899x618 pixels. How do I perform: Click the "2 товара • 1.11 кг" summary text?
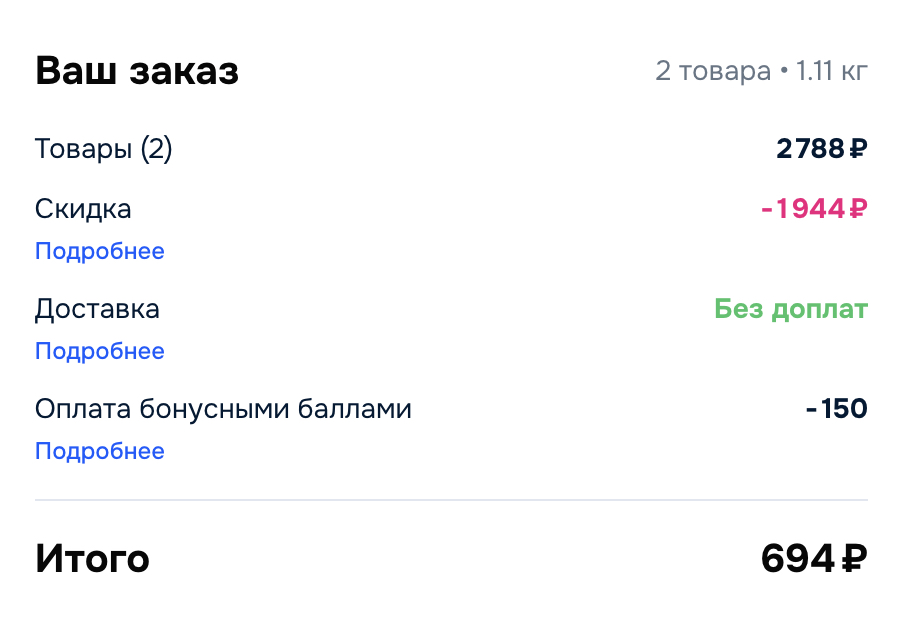[761, 72]
